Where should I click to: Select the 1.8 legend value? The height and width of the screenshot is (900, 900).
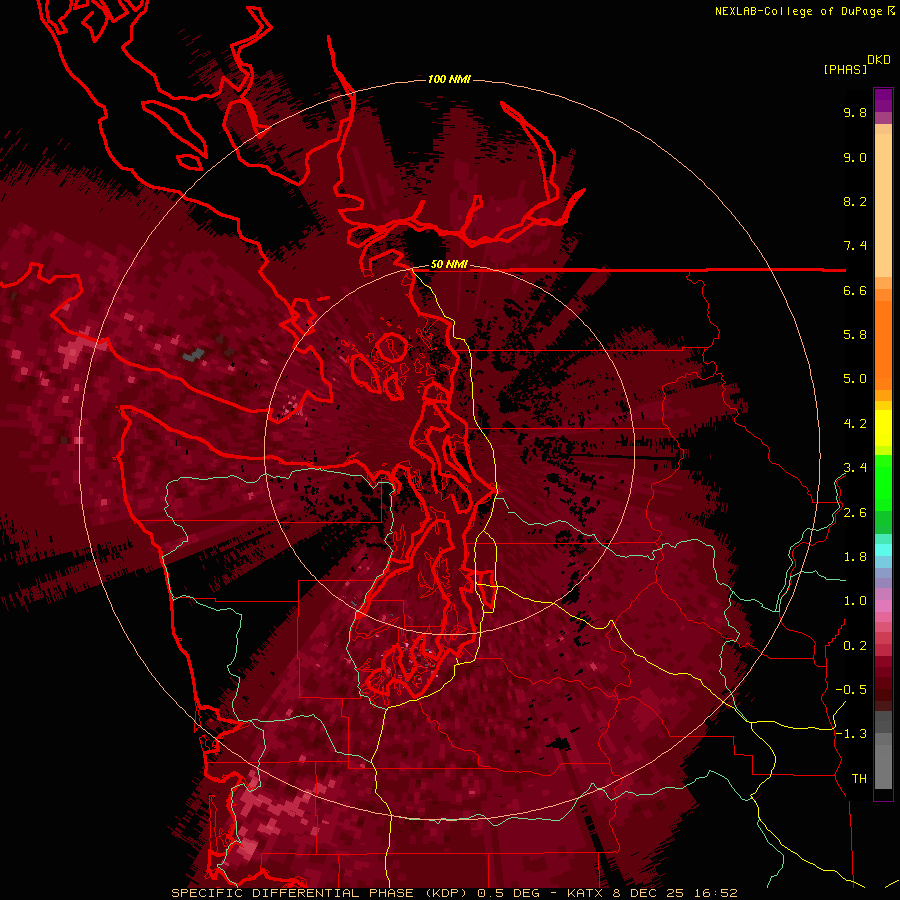pos(855,557)
